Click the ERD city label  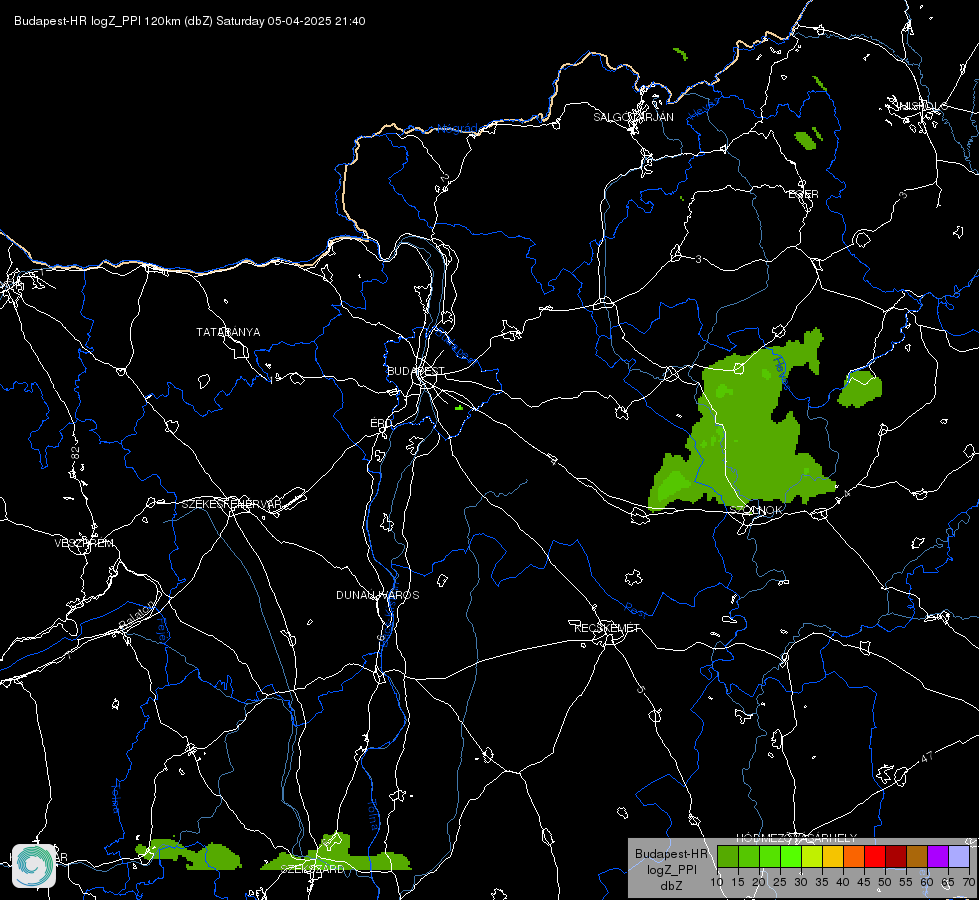pos(381,423)
